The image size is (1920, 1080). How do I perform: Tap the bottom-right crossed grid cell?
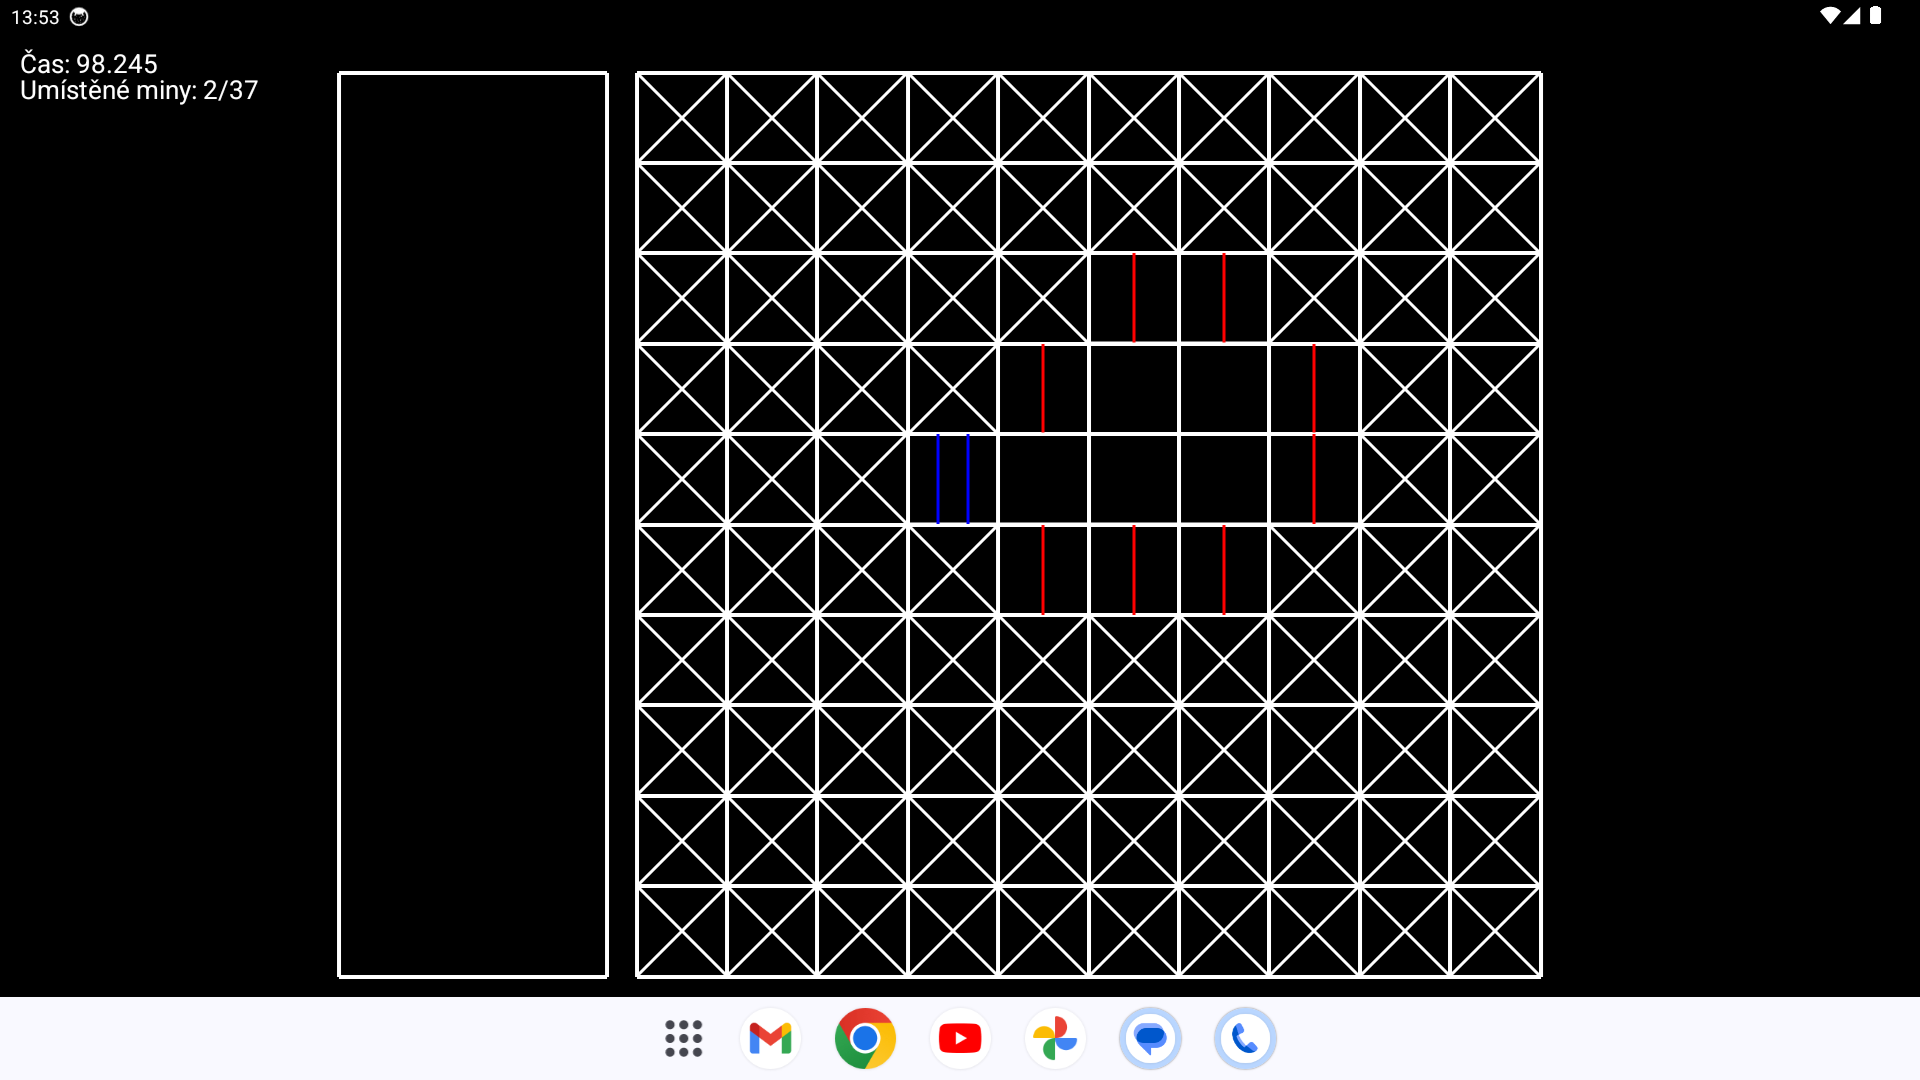[x=1495, y=931]
